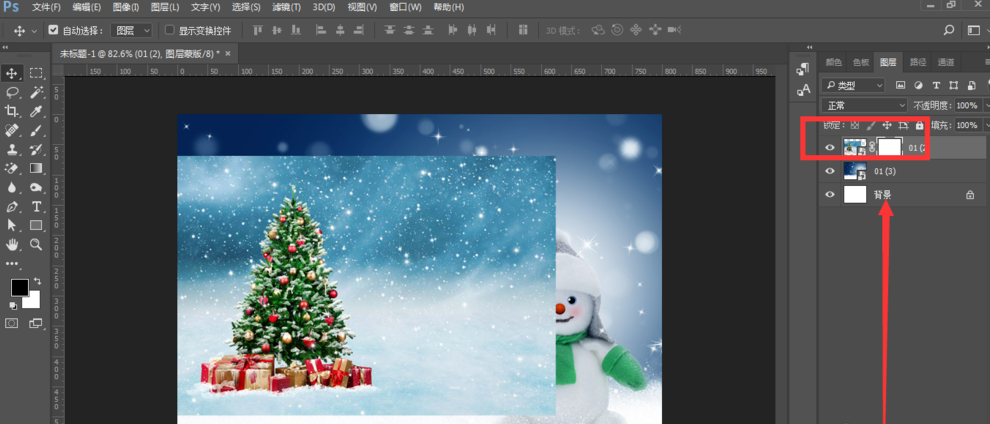Close the 未标题-1 document tab
990x424 pixels.
tap(228, 54)
